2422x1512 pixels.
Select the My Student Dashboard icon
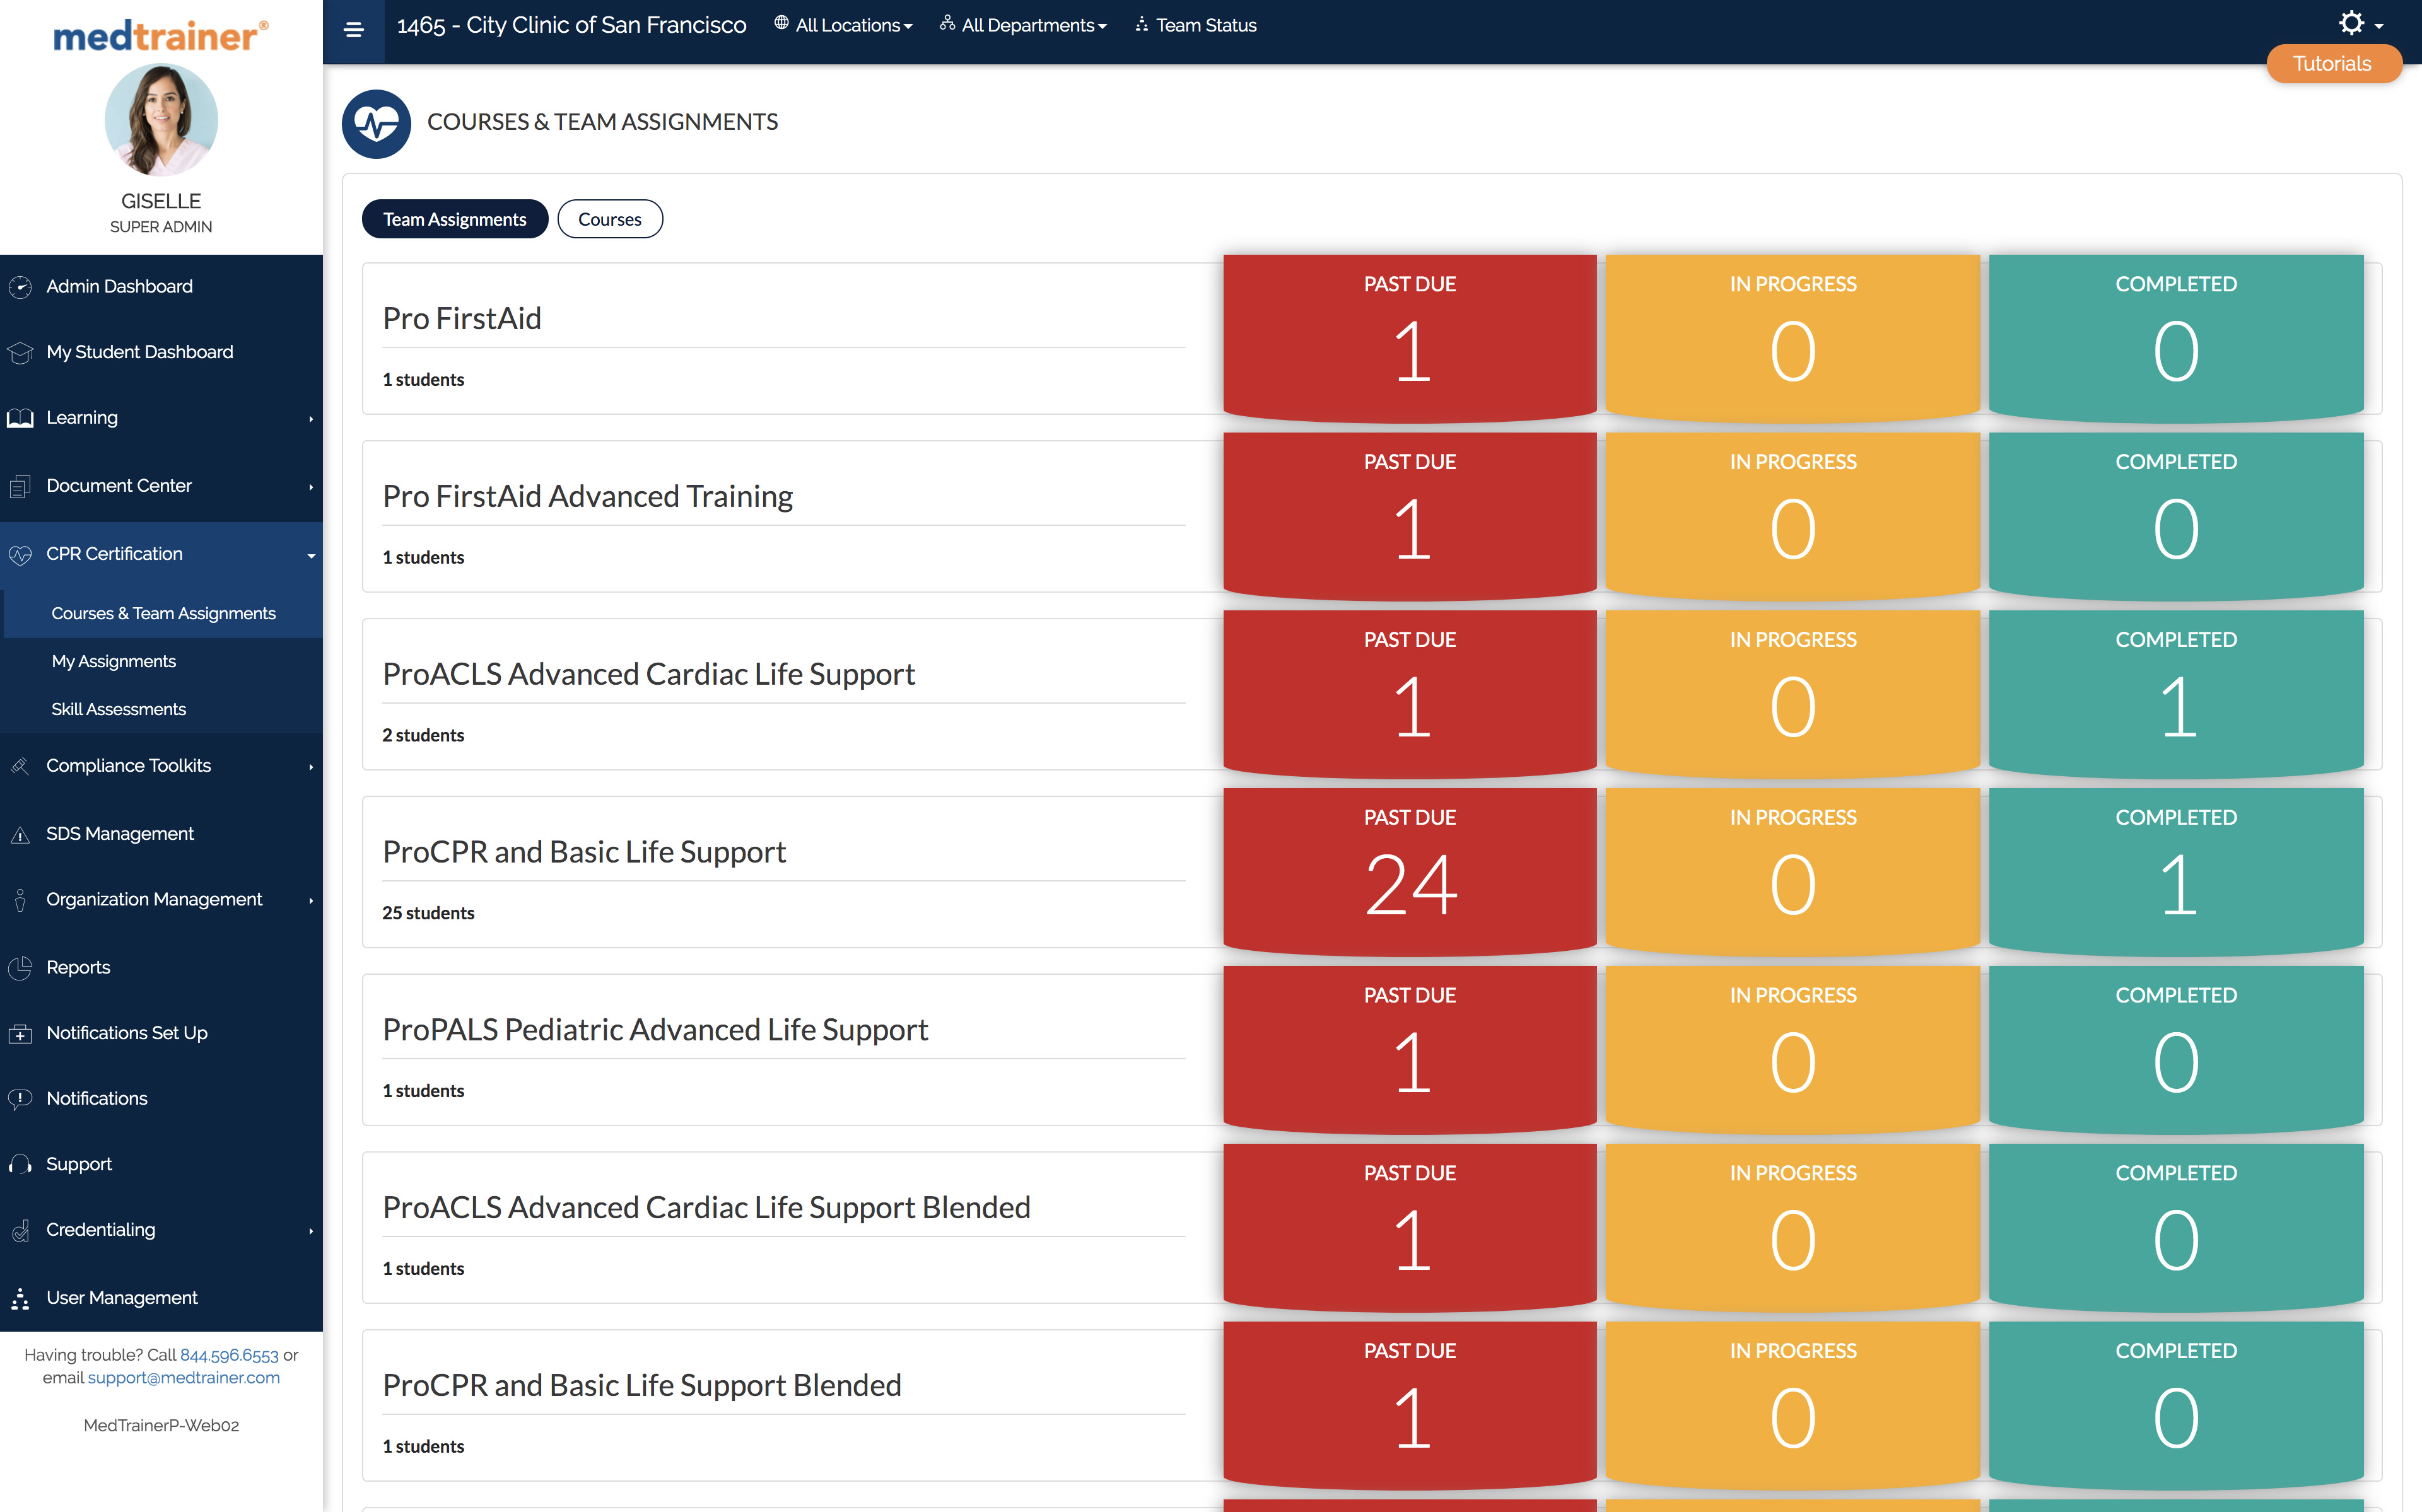21,351
